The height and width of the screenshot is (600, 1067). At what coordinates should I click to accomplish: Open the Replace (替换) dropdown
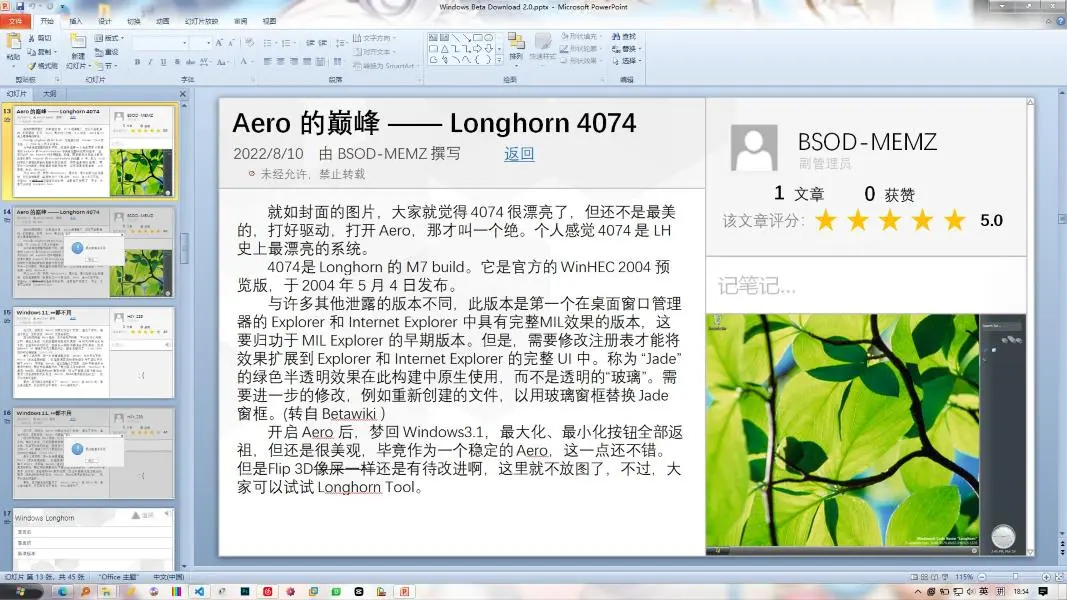[626, 49]
